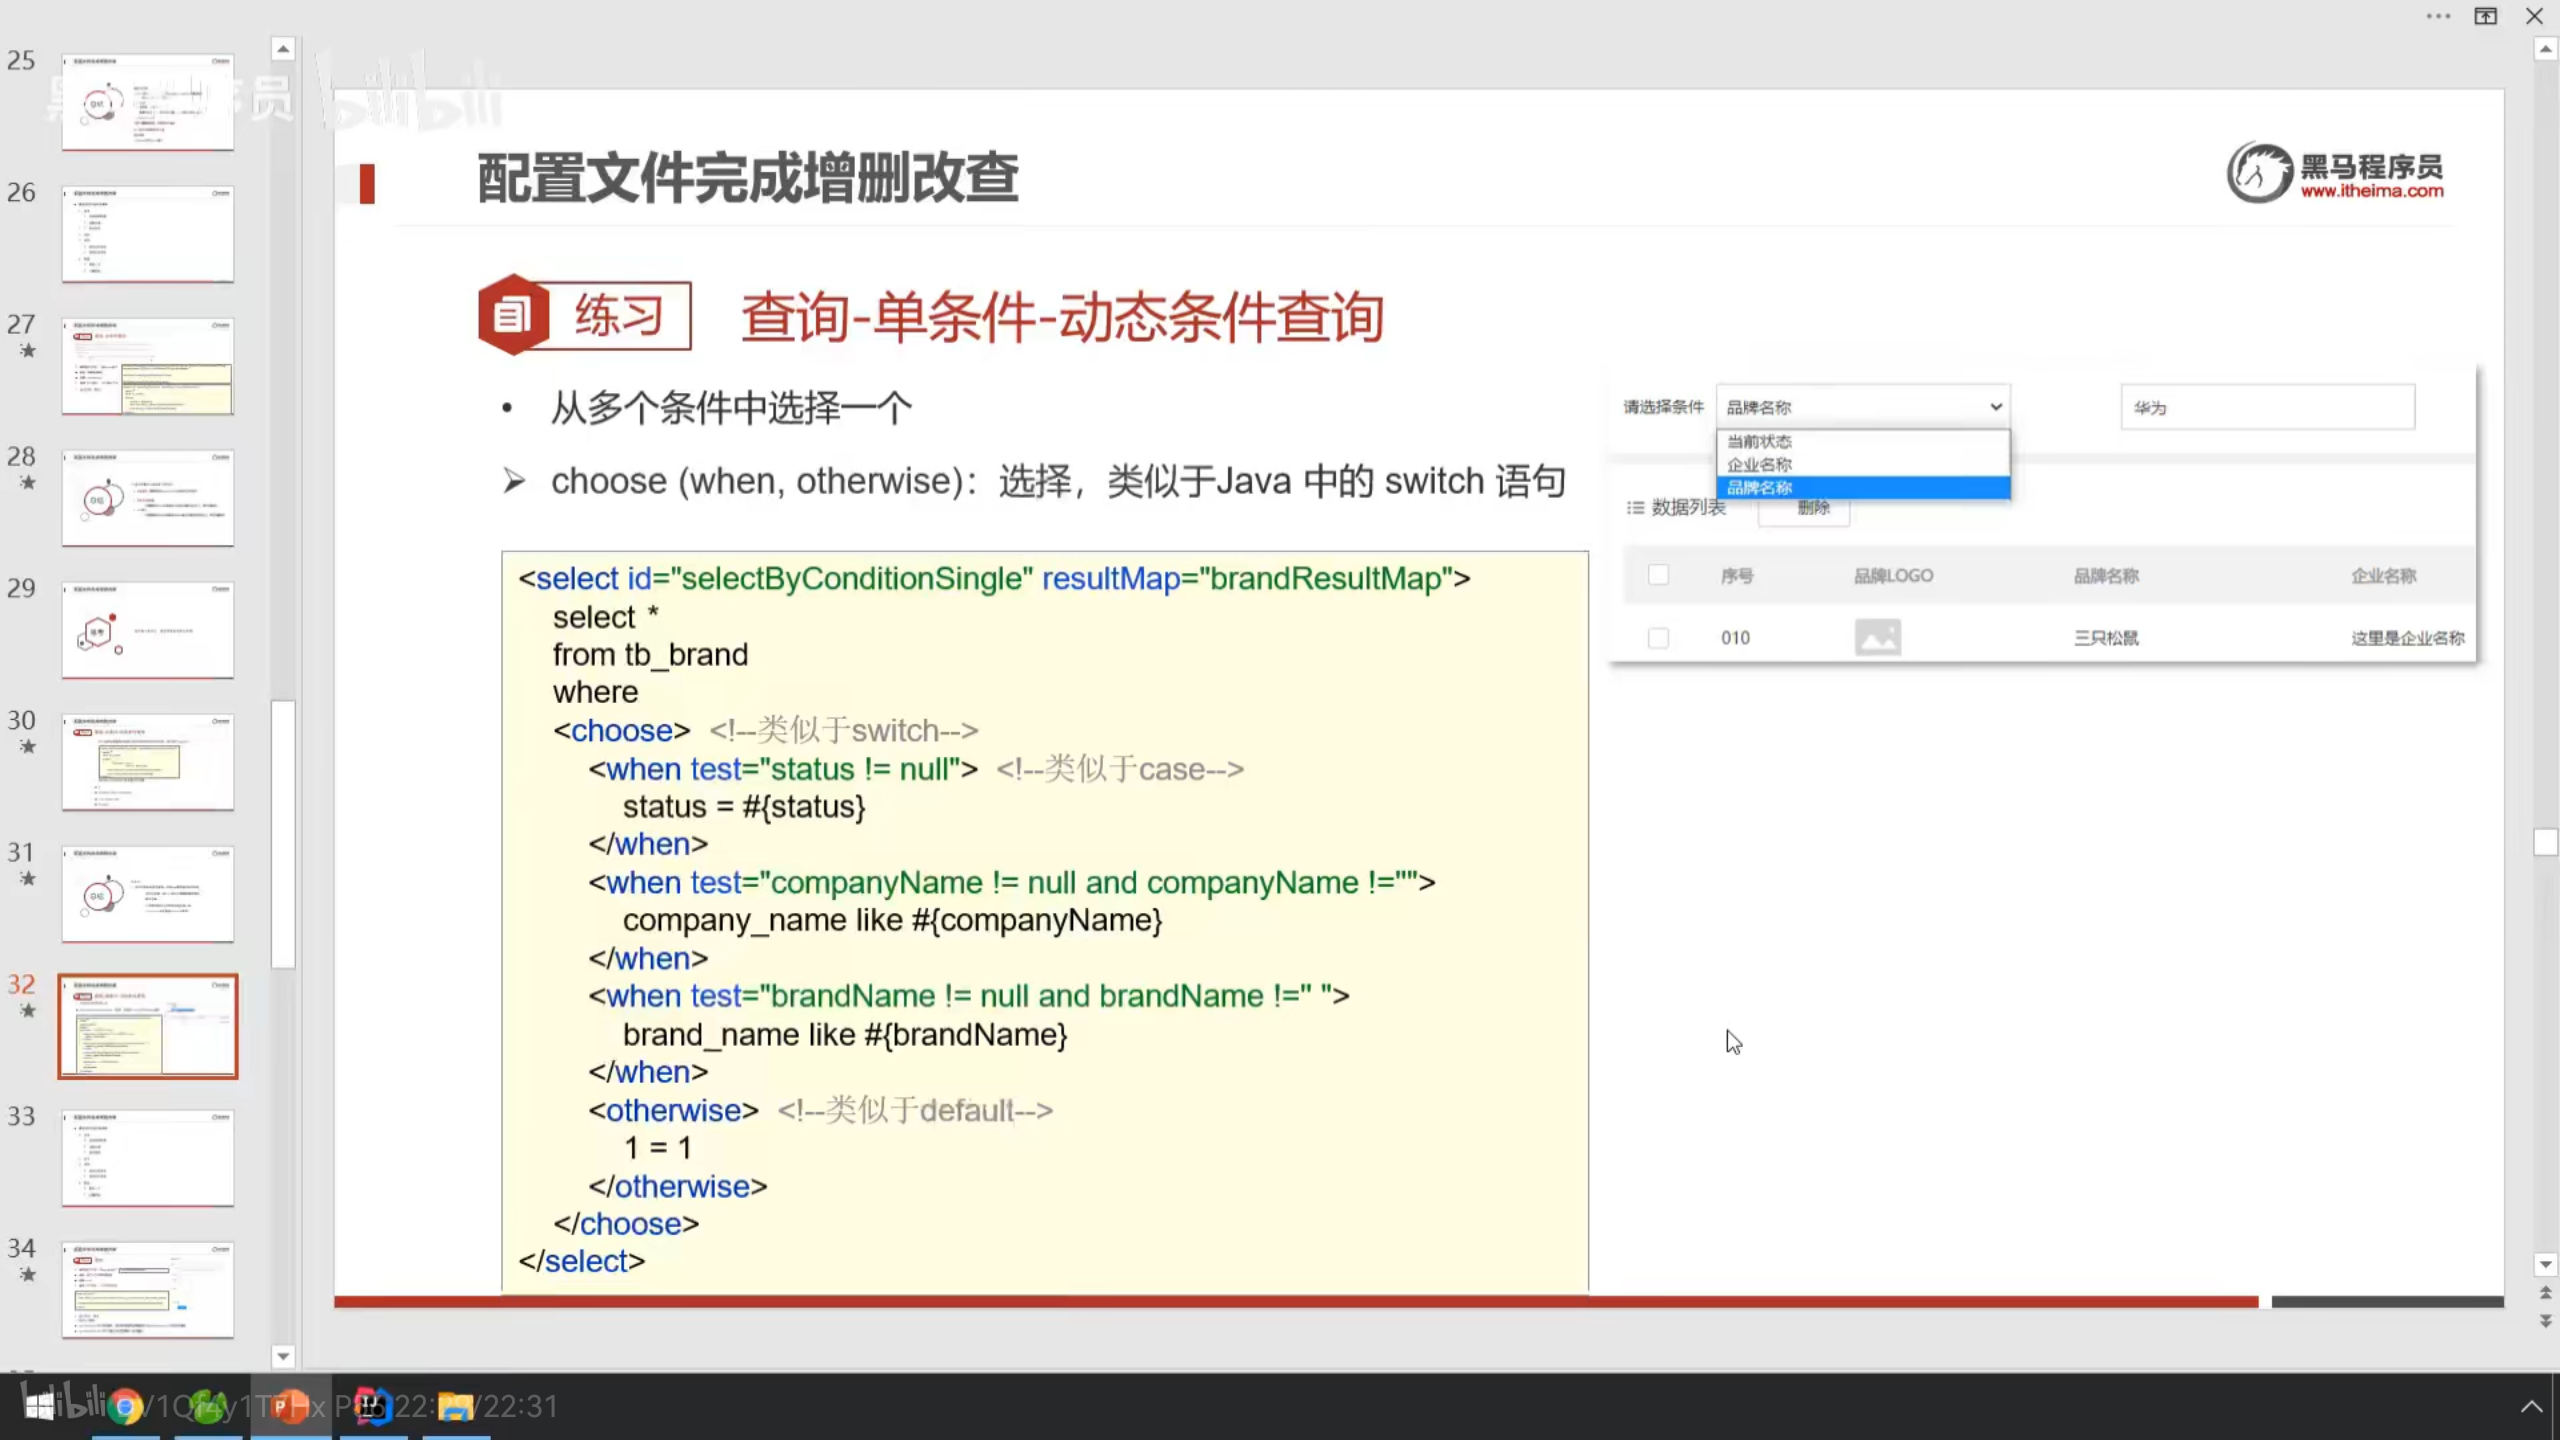Screen dimensions: 2560x1440
Task: Click the 练习 exercise badge icon
Action: tap(514, 315)
